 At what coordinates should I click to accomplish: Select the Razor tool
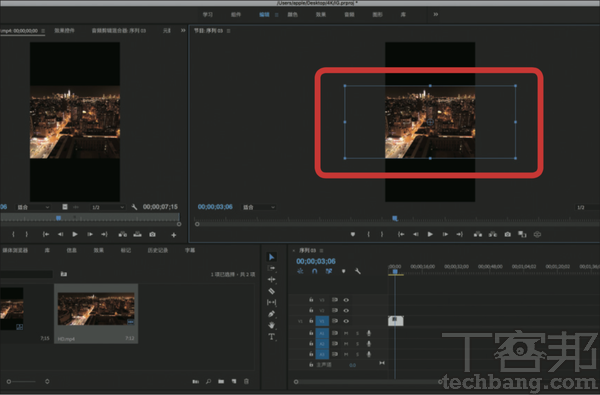(x=271, y=291)
